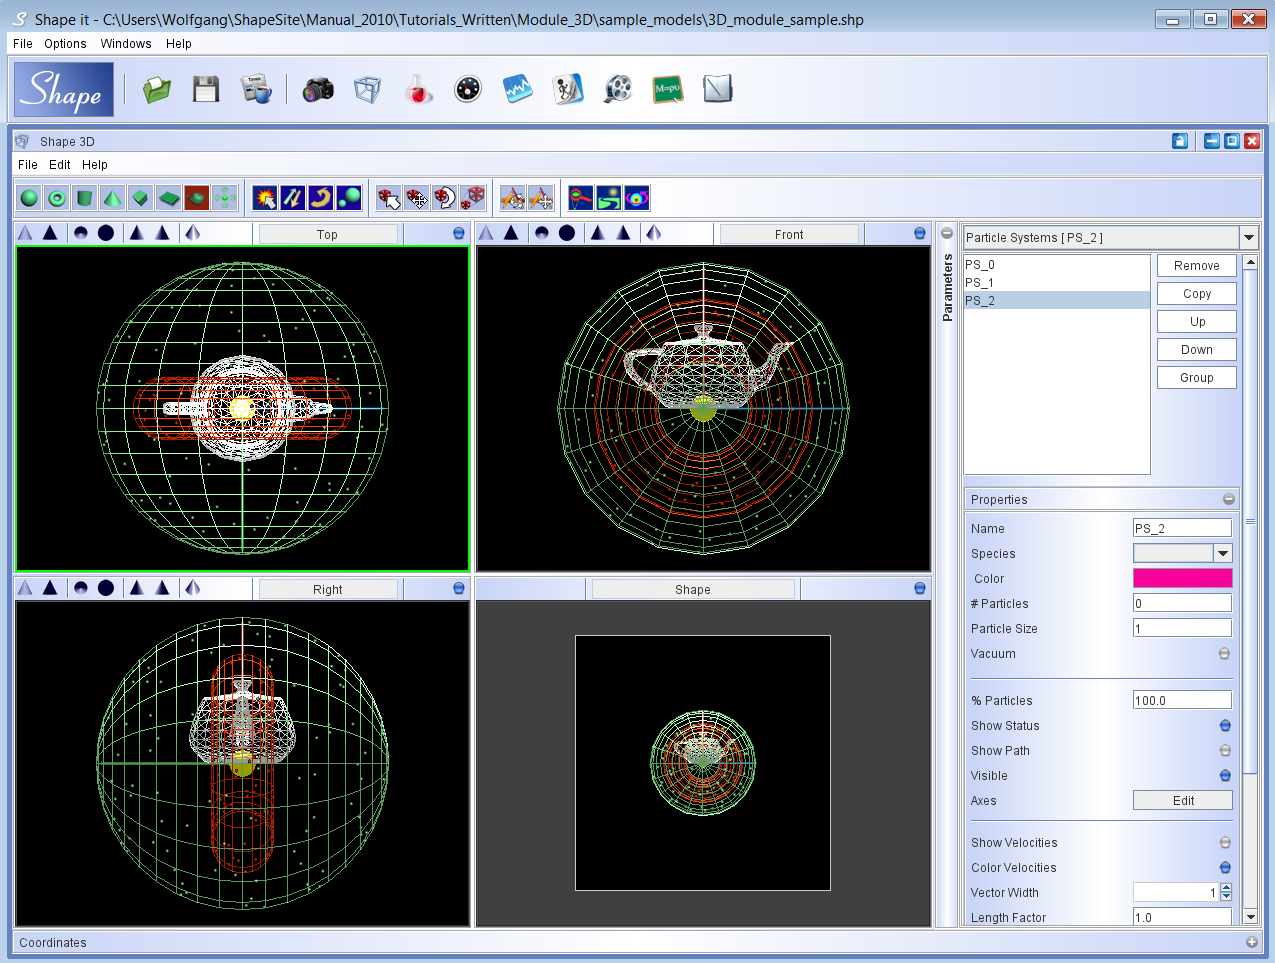Select the explosion cursor particle tool
Viewport: 1275px width, 963px height.
tap(265, 198)
